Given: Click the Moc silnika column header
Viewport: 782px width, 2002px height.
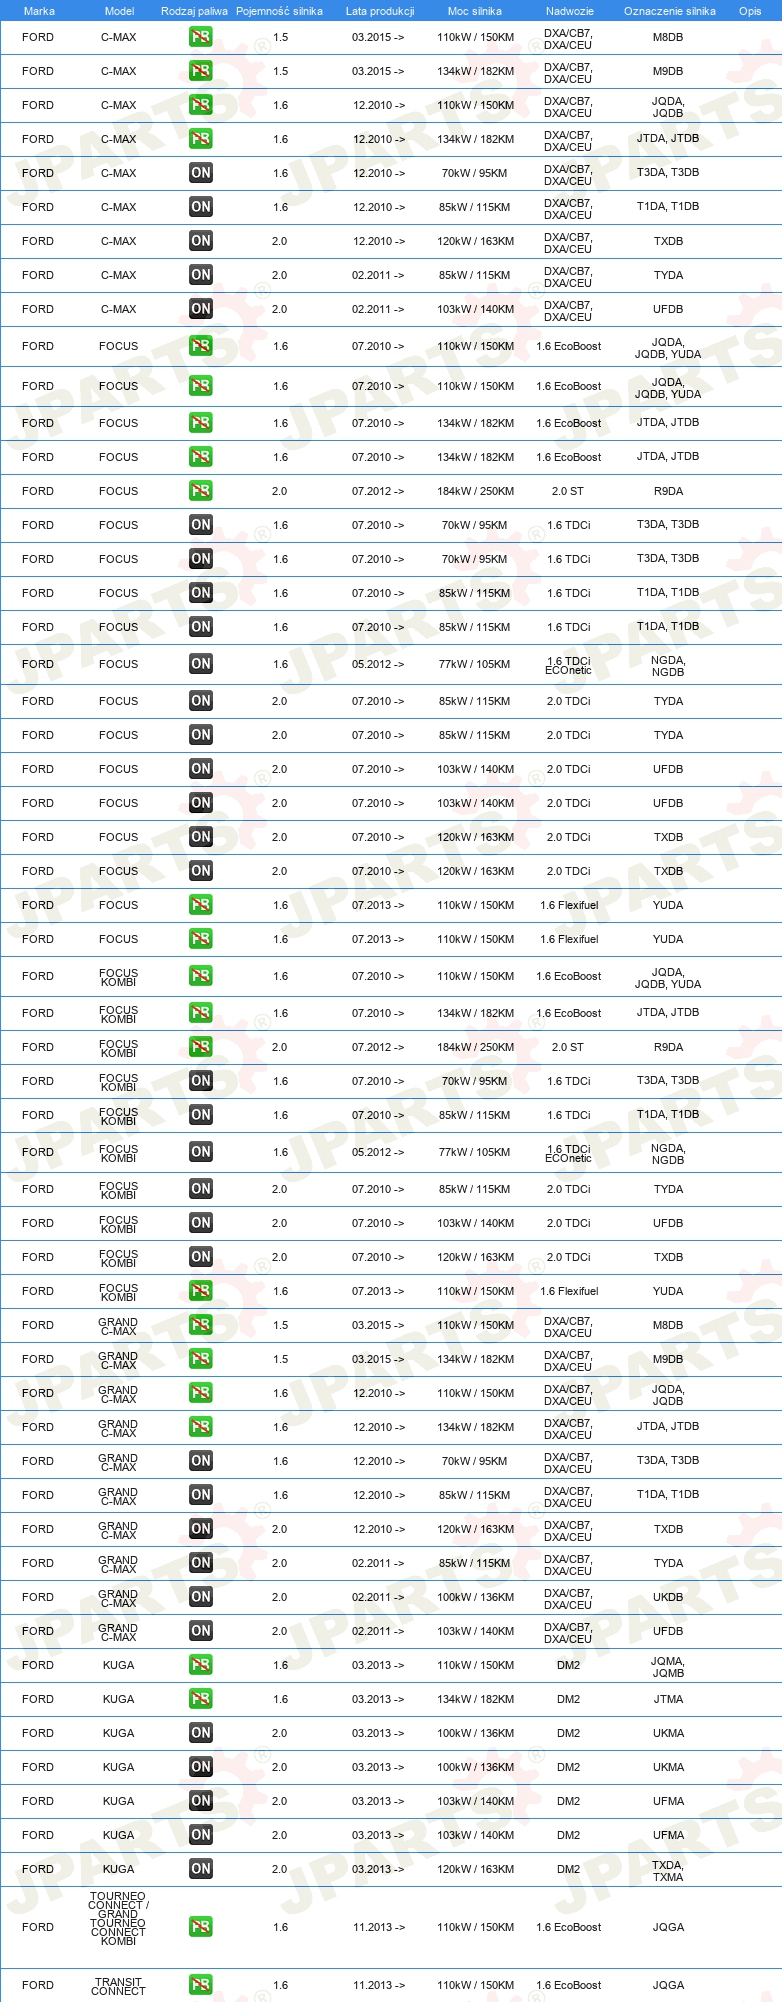Looking at the screenshot, I should (x=475, y=11).
